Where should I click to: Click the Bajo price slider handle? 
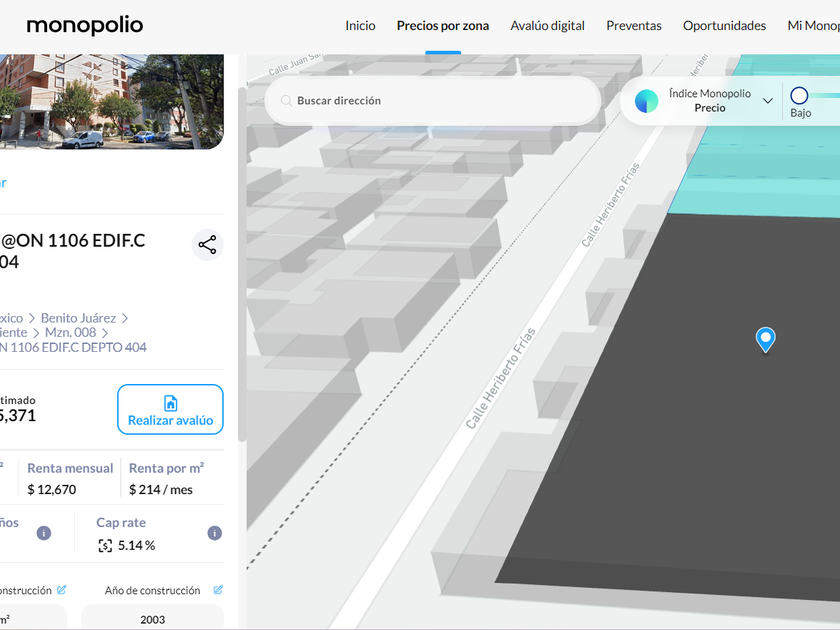[x=799, y=96]
